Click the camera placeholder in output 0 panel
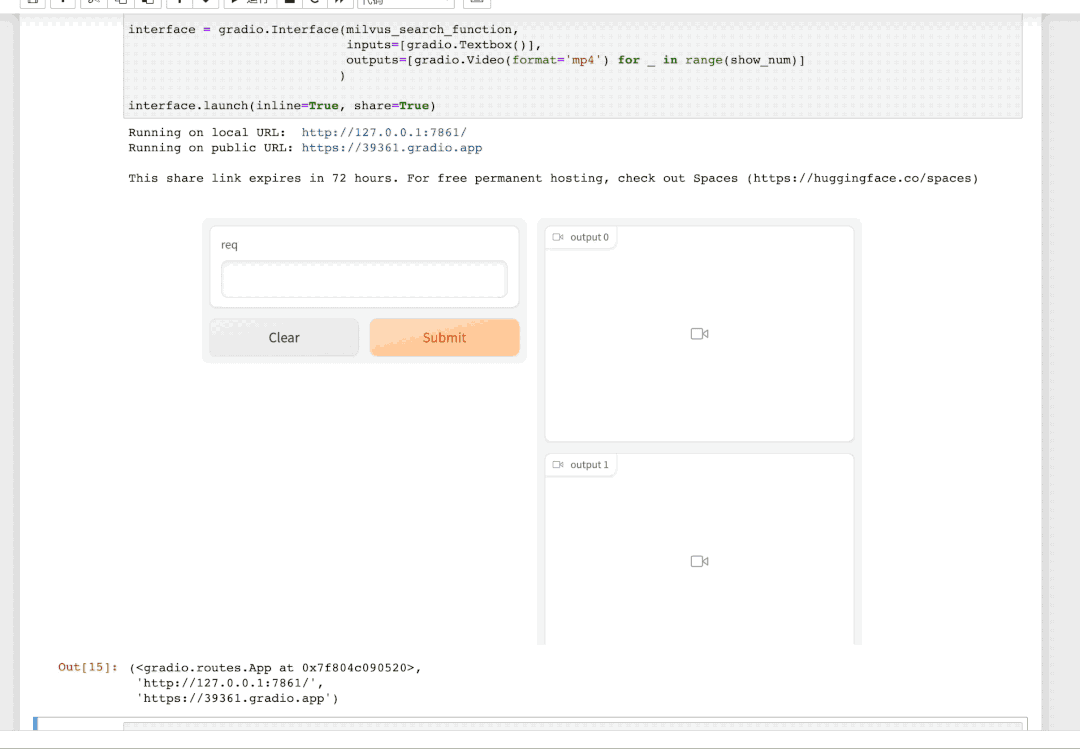 coord(699,334)
